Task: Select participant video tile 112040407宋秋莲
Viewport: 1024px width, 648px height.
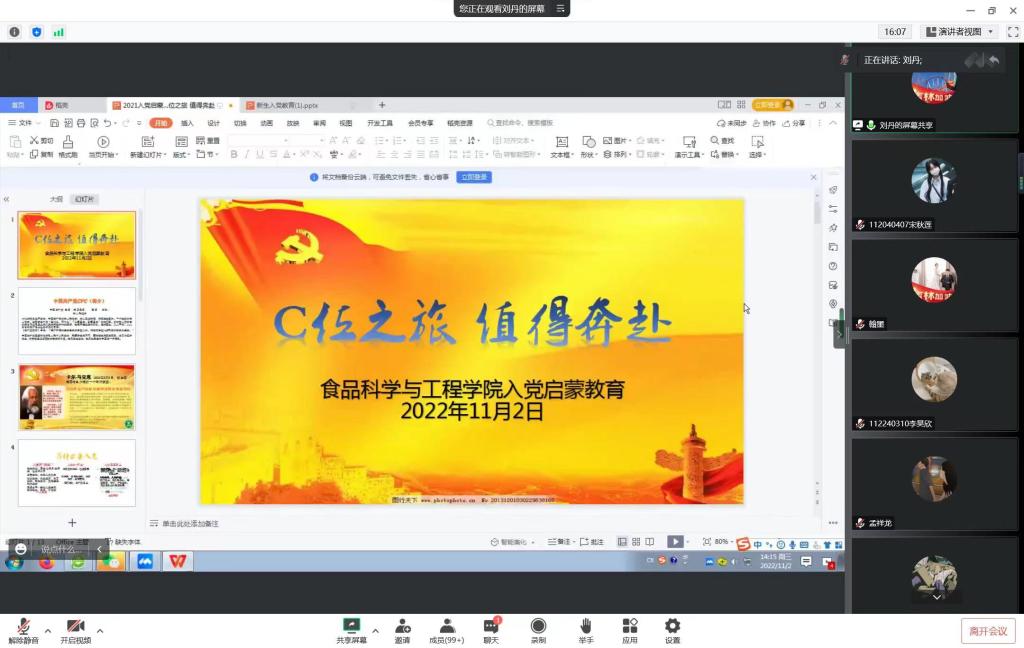Action: point(935,186)
